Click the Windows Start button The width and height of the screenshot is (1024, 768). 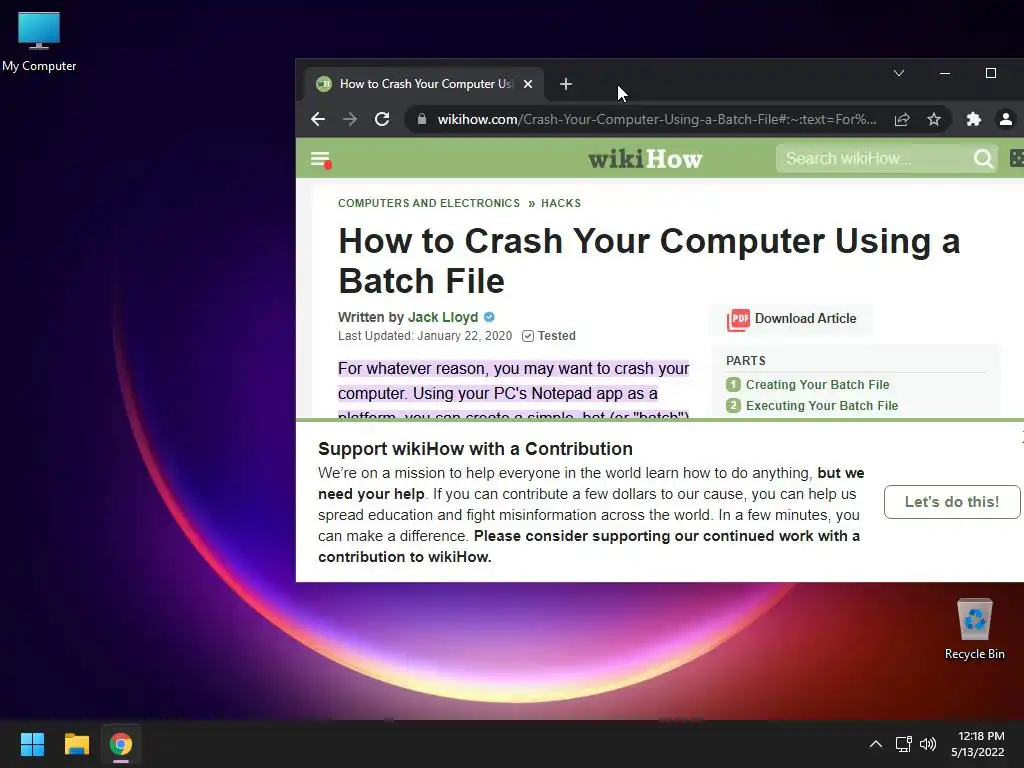coord(32,744)
